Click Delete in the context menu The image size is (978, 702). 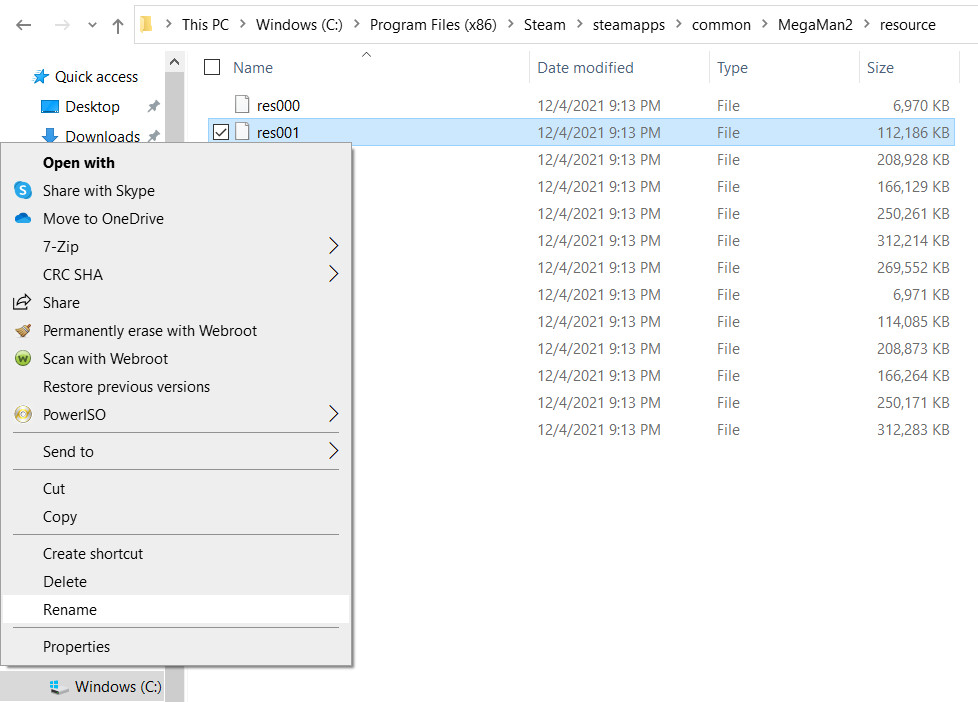(x=65, y=582)
